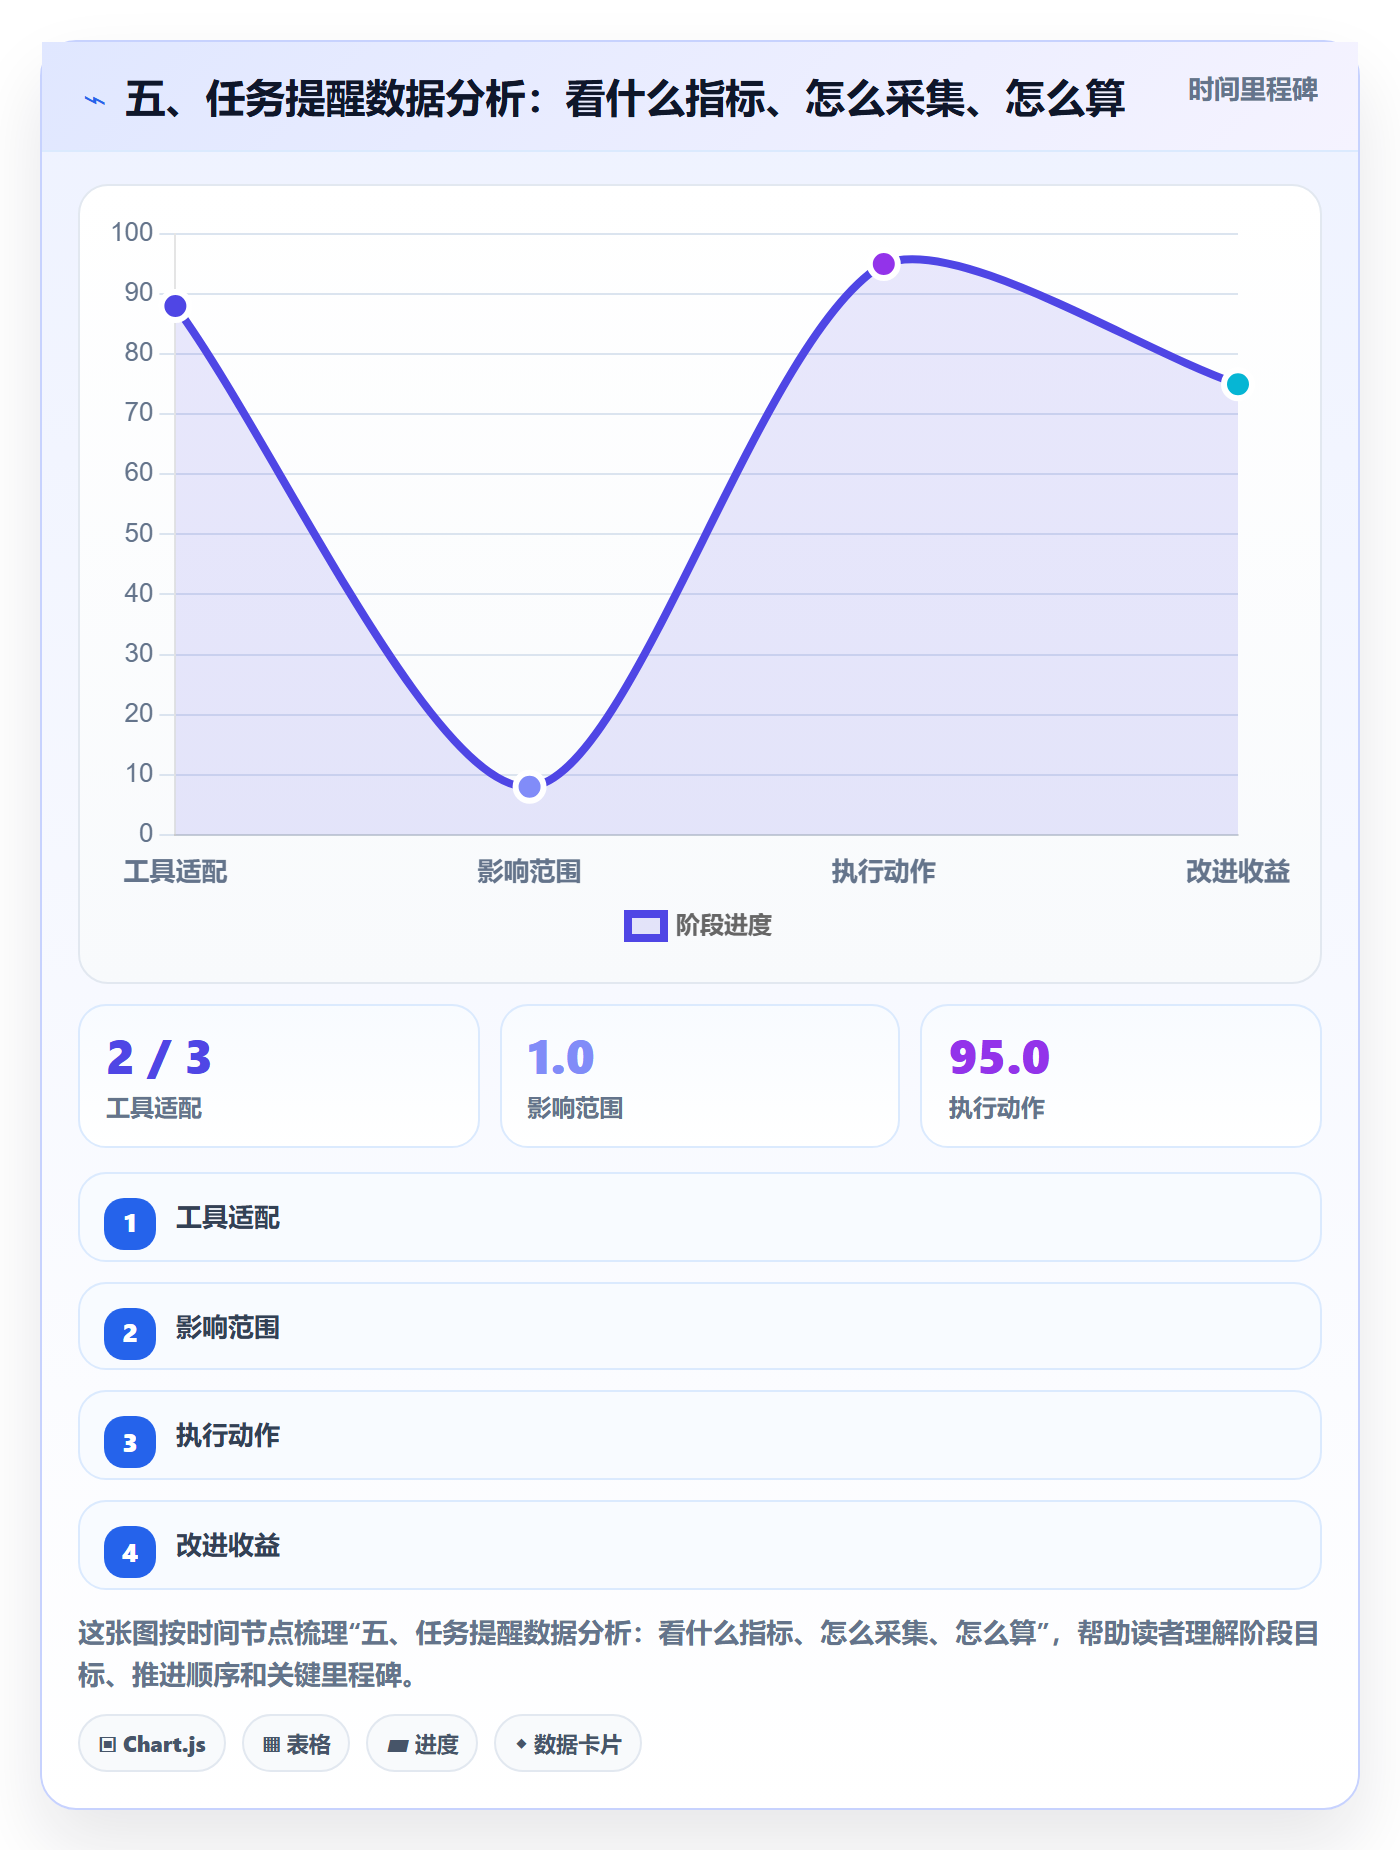Click the 阶段进度 legend color box
Image resolution: width=1400 pixels, height=1850 pixels.
tap(645, 926)
